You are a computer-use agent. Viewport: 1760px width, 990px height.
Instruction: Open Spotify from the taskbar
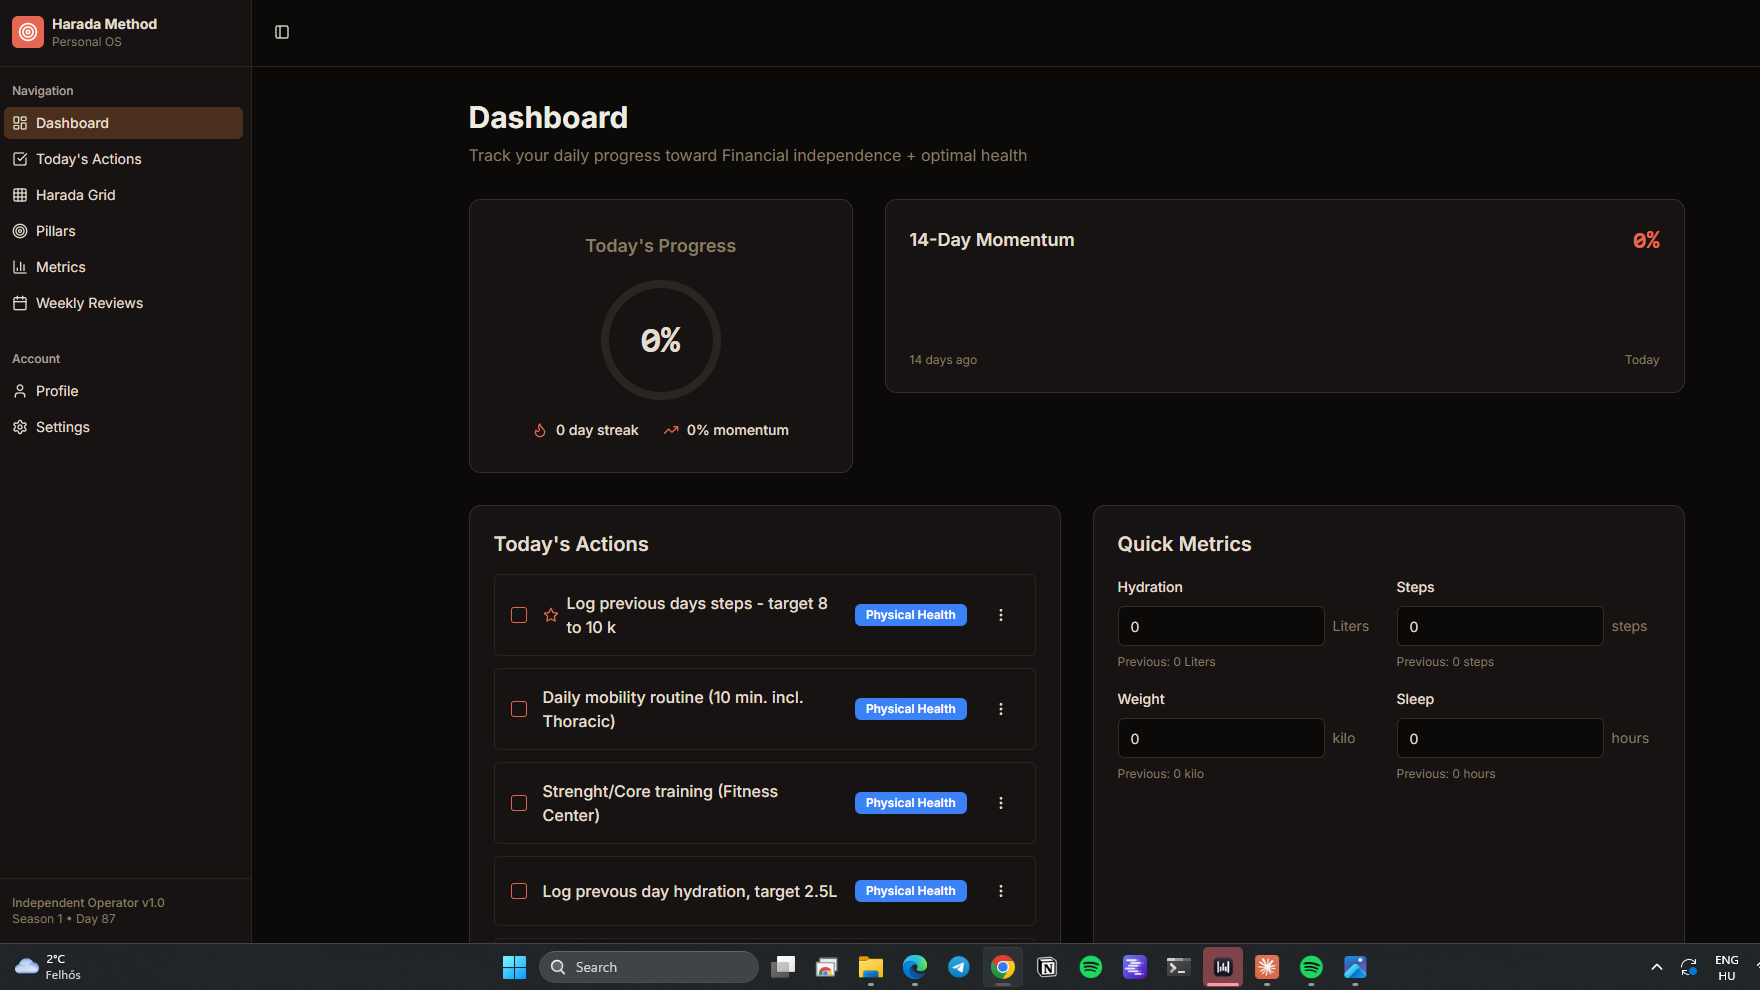point(1091,967)
